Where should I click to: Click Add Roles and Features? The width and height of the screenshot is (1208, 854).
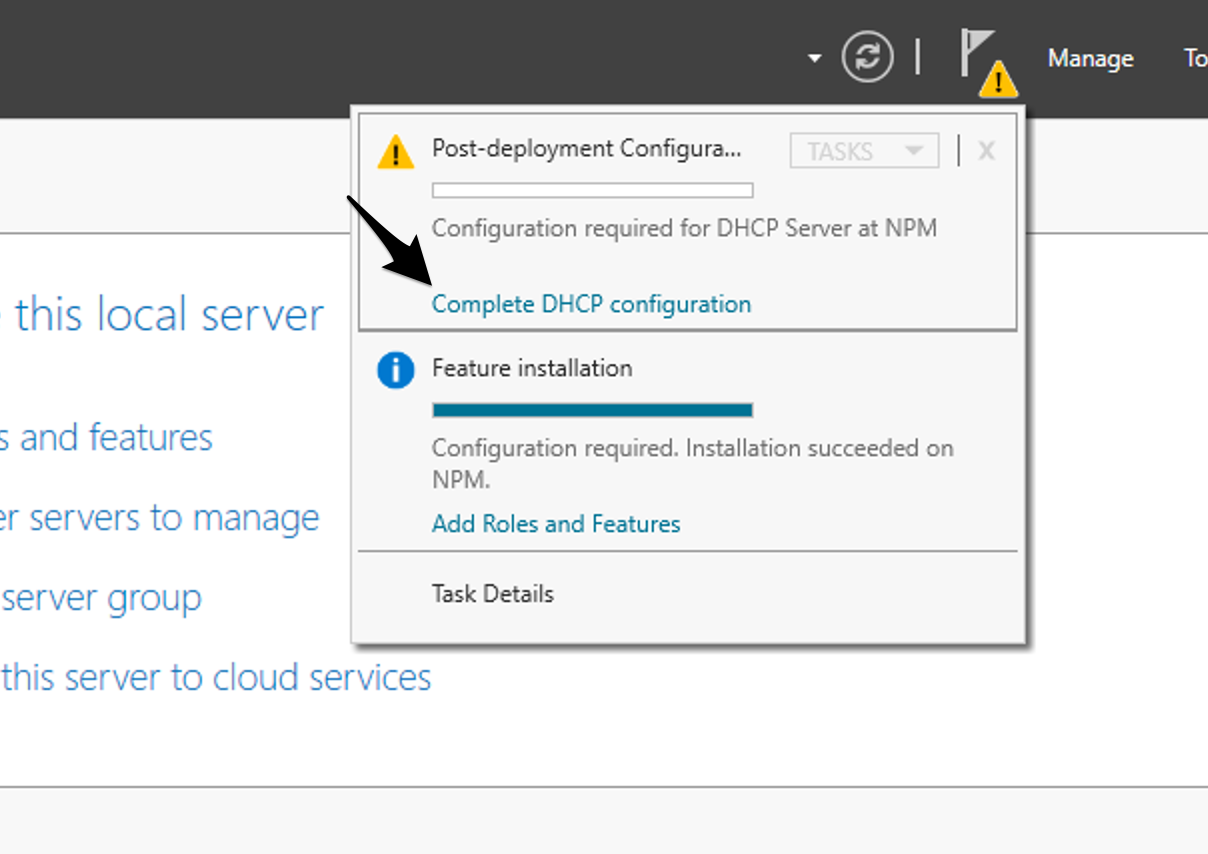[556, 523]
